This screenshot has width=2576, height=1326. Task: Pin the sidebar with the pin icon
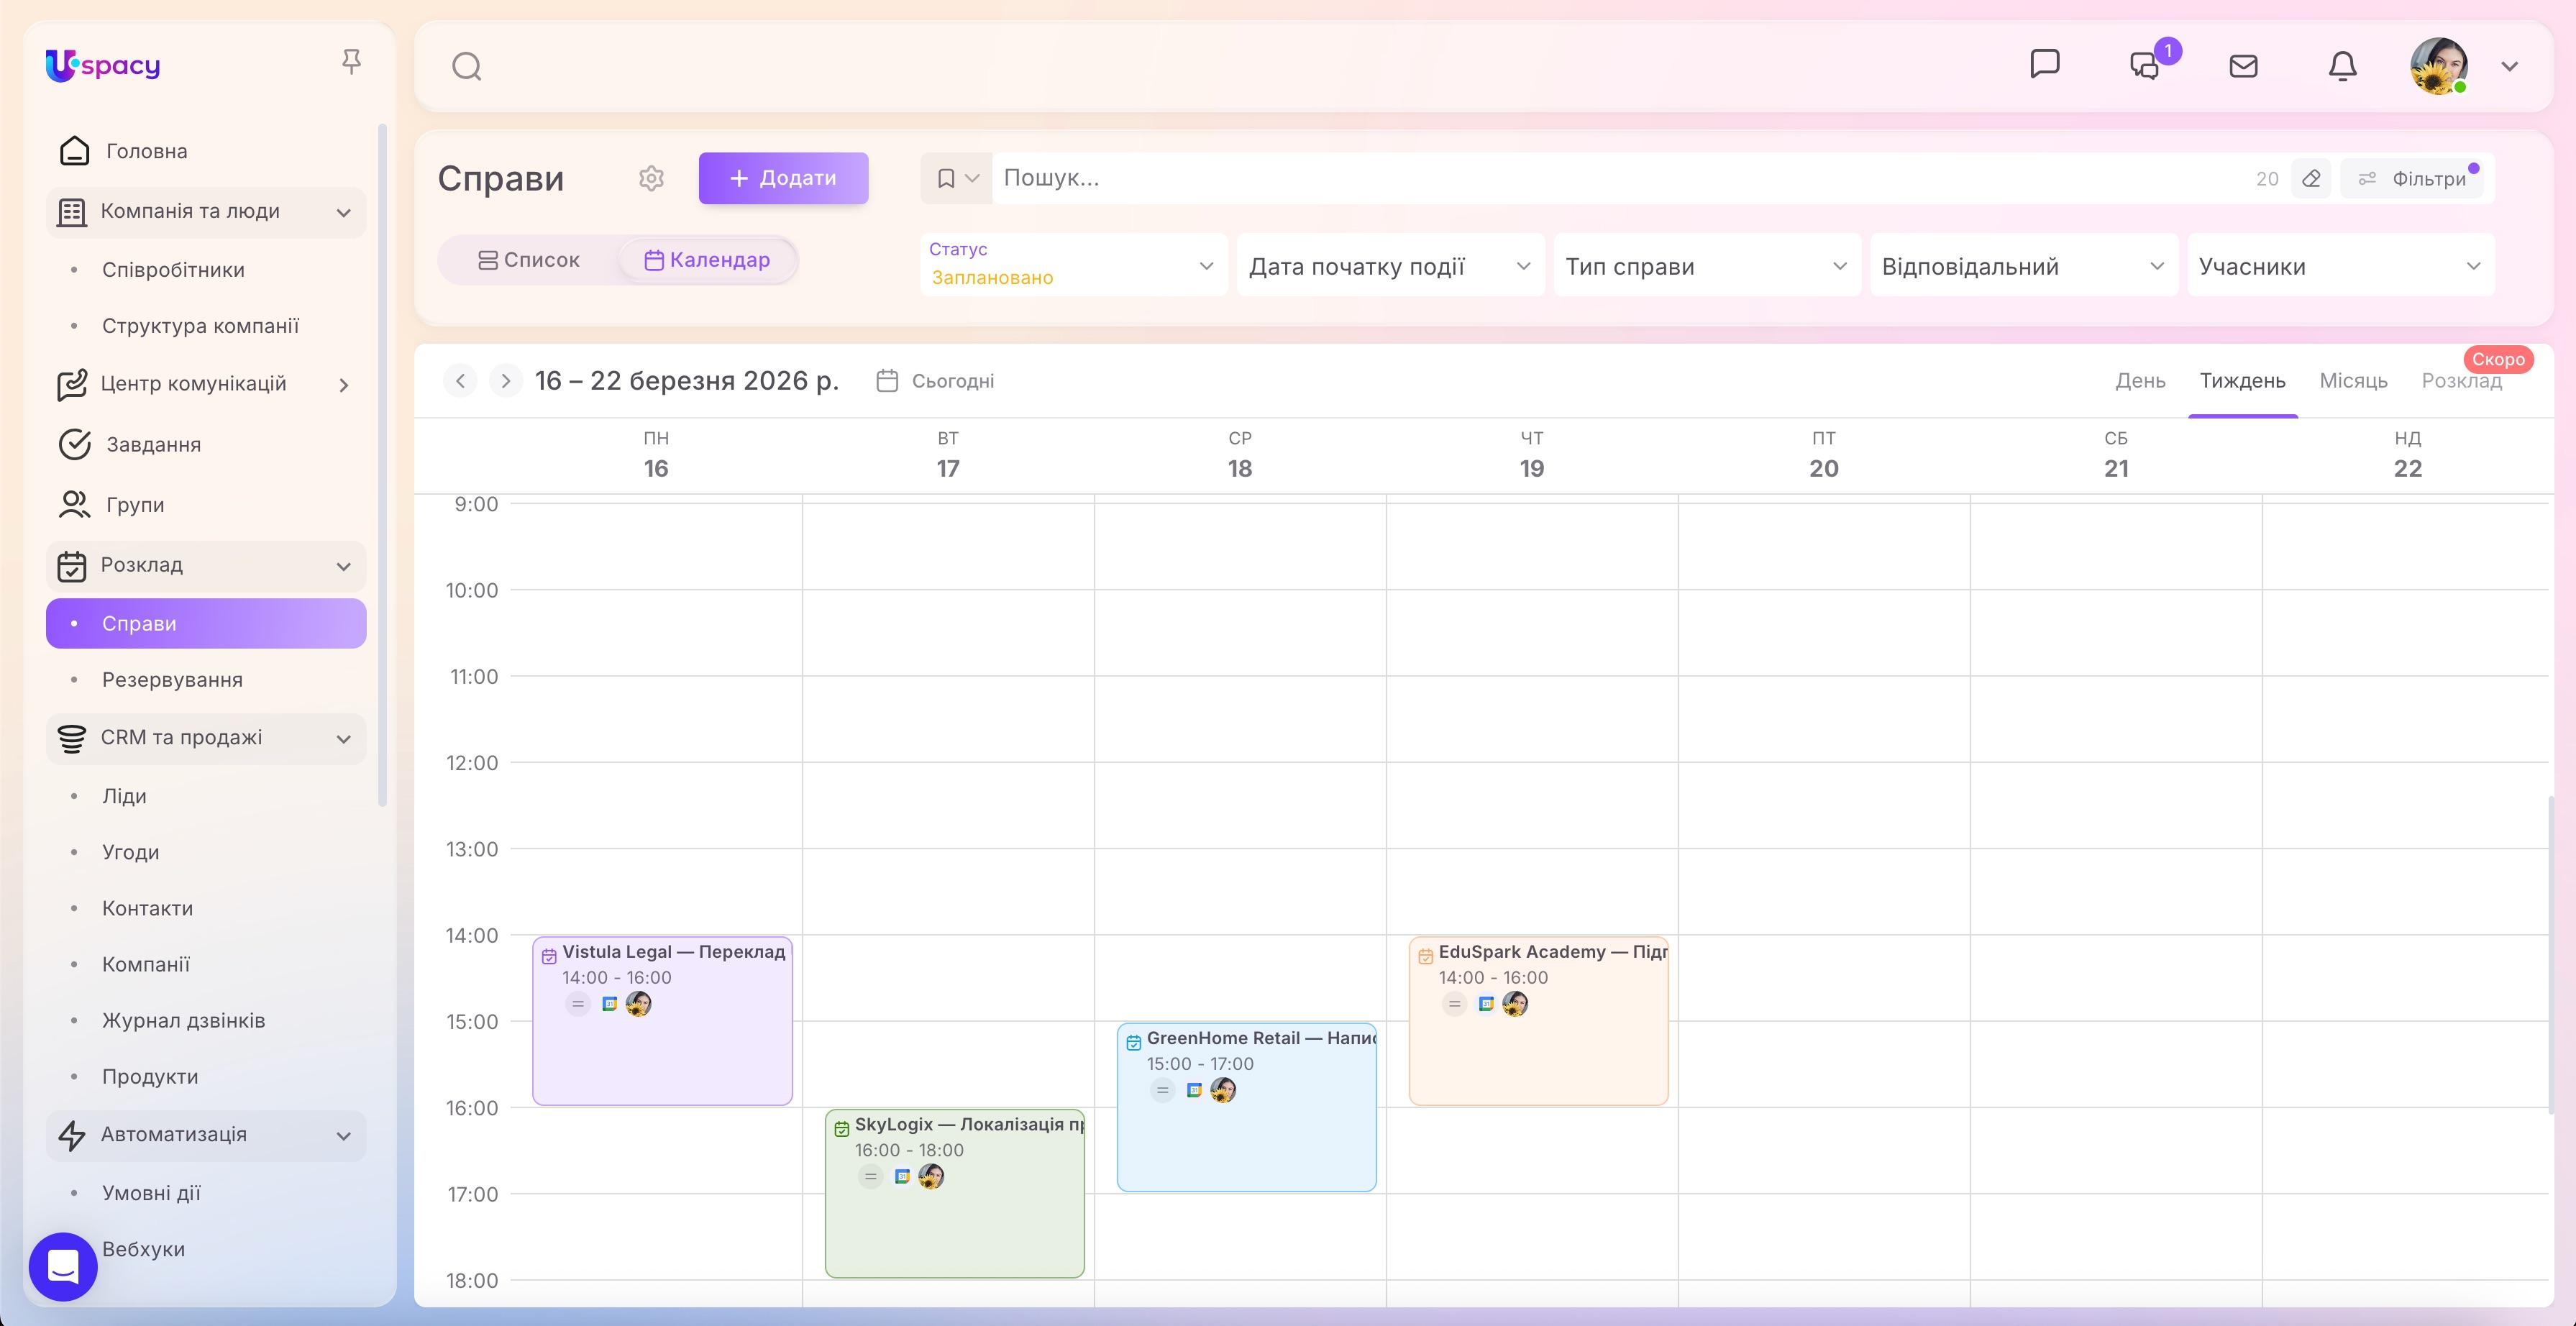pos(352,61)
